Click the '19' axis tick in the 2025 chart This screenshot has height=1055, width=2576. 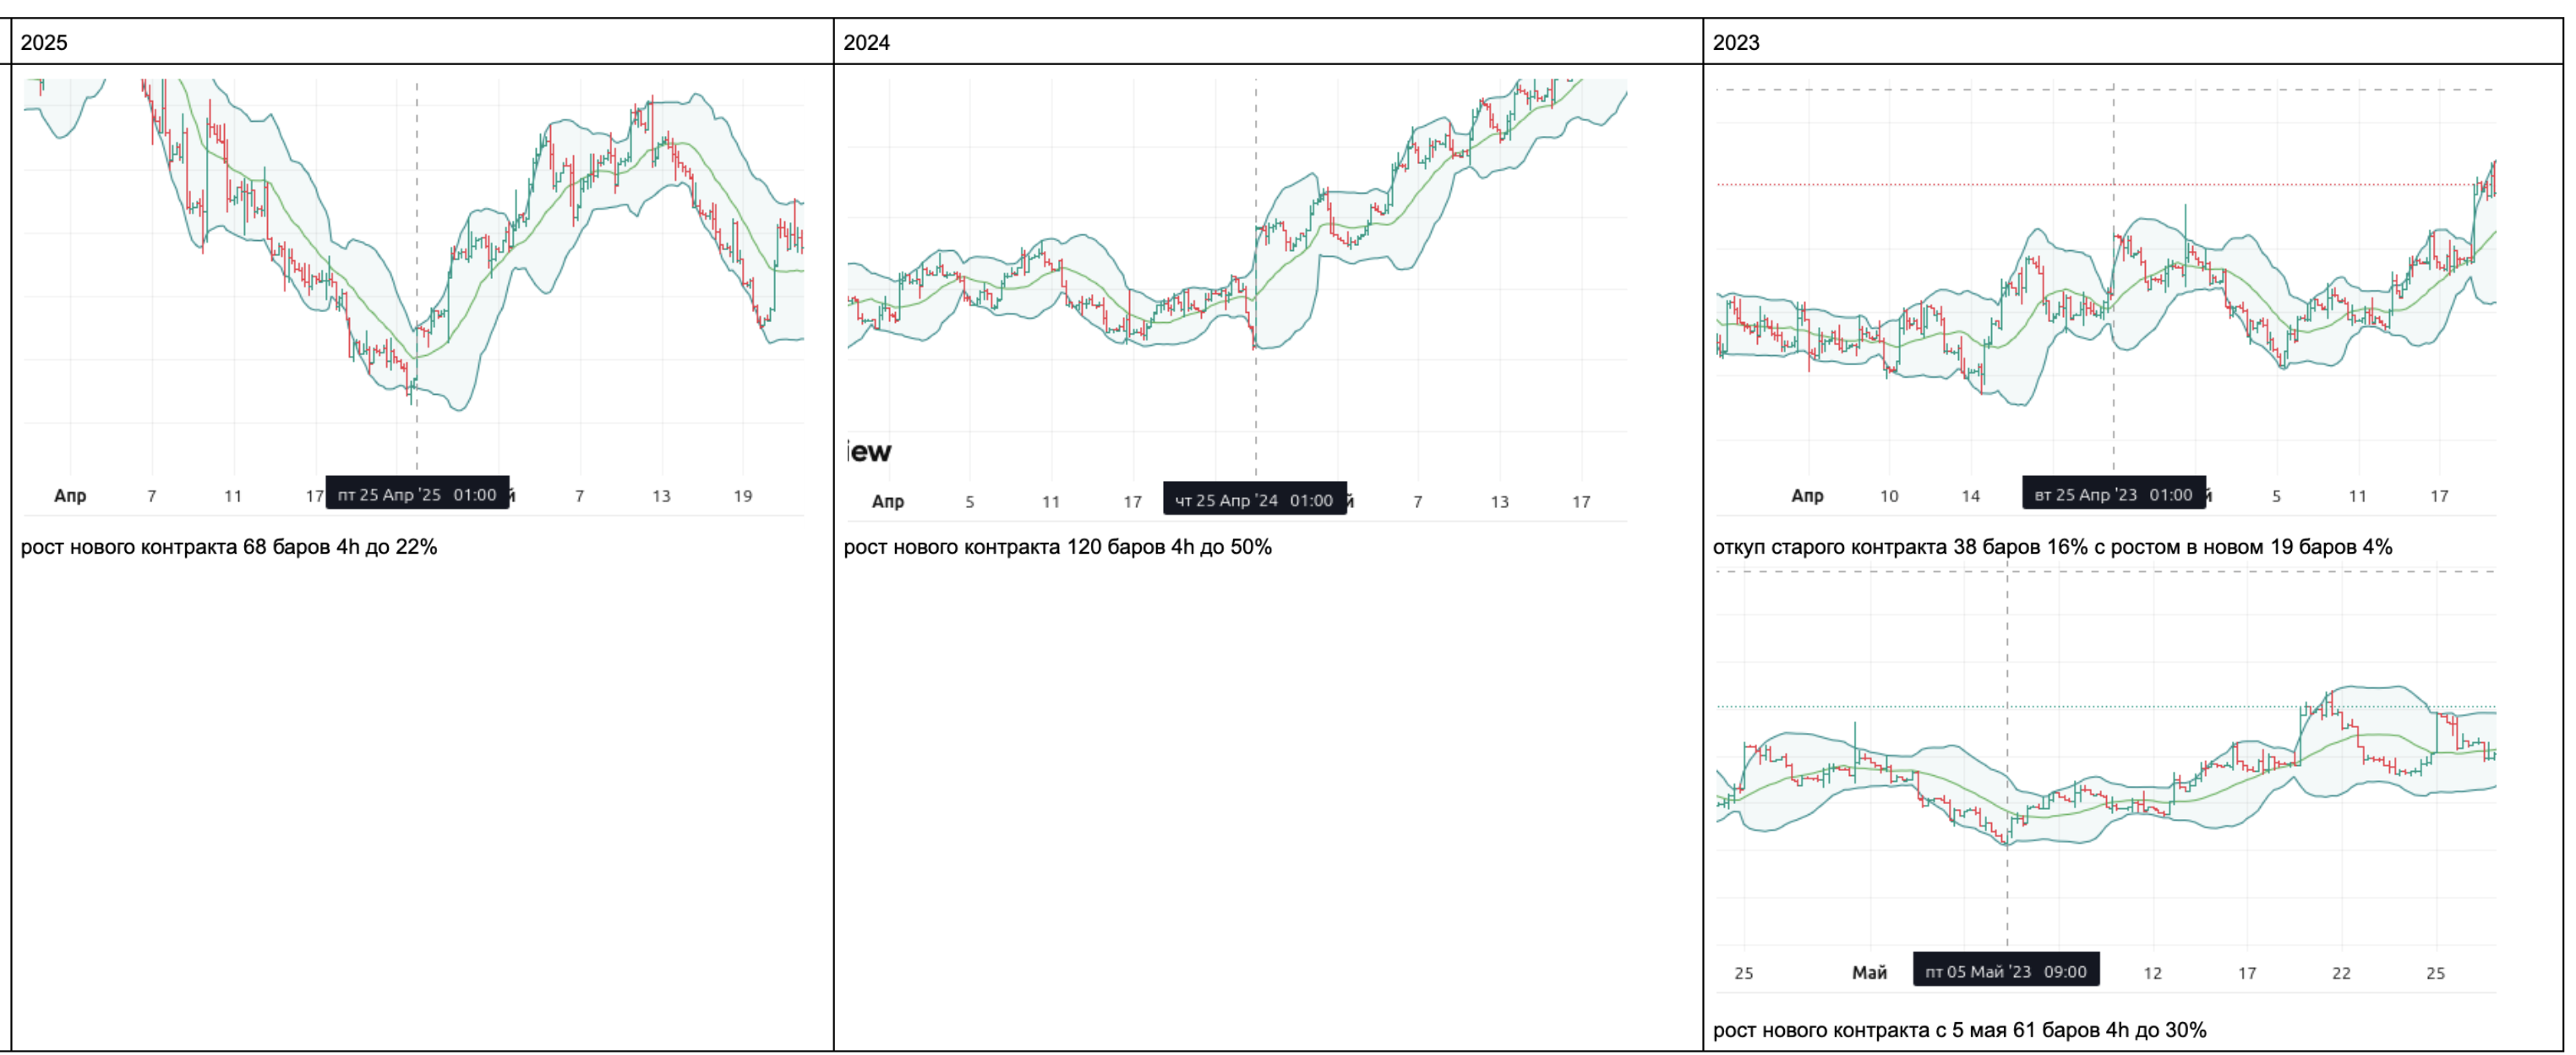742,495
